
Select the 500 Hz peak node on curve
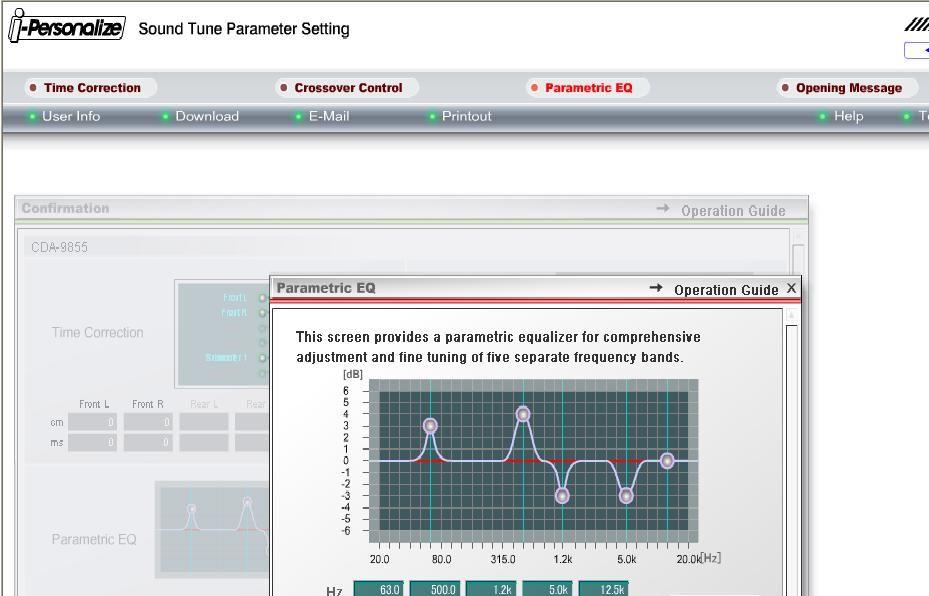523,414
